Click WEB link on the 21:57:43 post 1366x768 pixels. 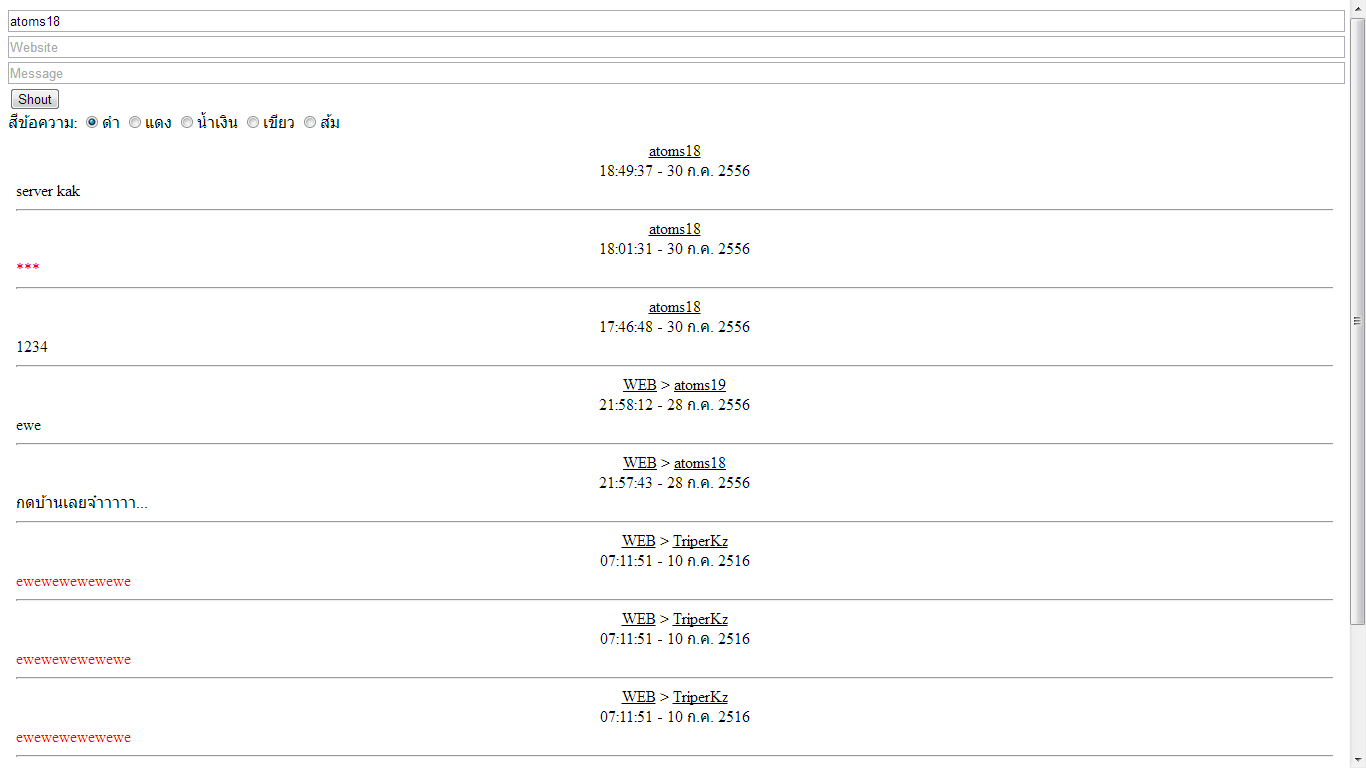pyautogui.click(x=640, y=463)
